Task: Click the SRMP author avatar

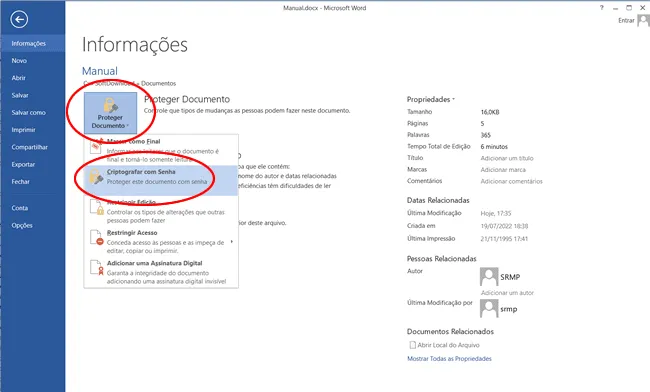Action: 489,276
